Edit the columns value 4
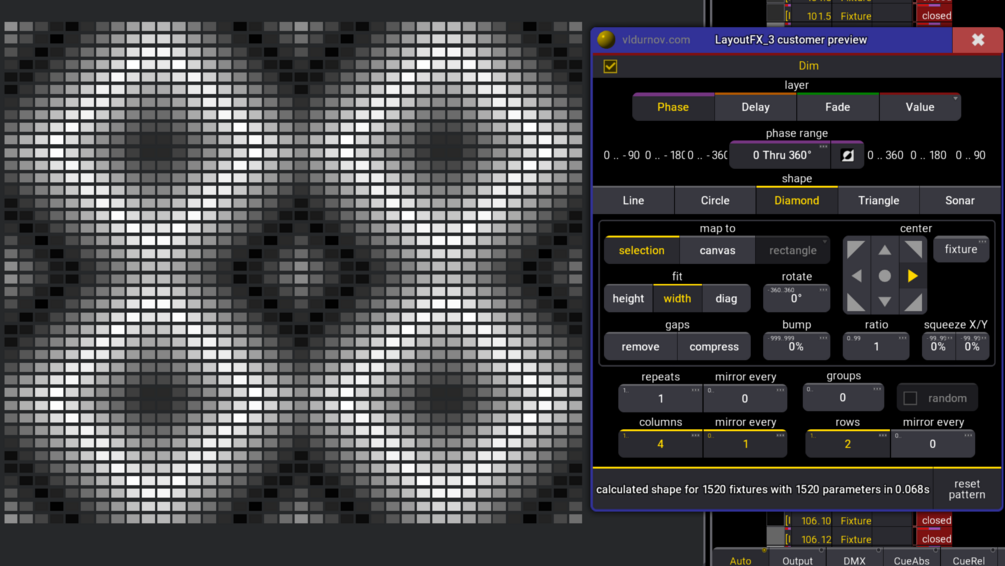The image size is (1005, 566). click(x=660, y=444)
